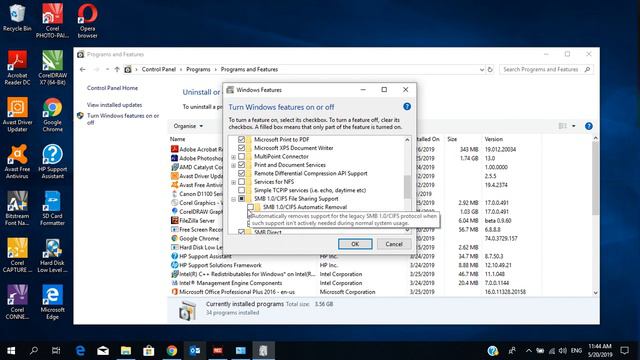This screenshot has width=640, height=360.
Task: Open Bitstream Font Navigator desktop icon
Action: click(x=17, y=209)
